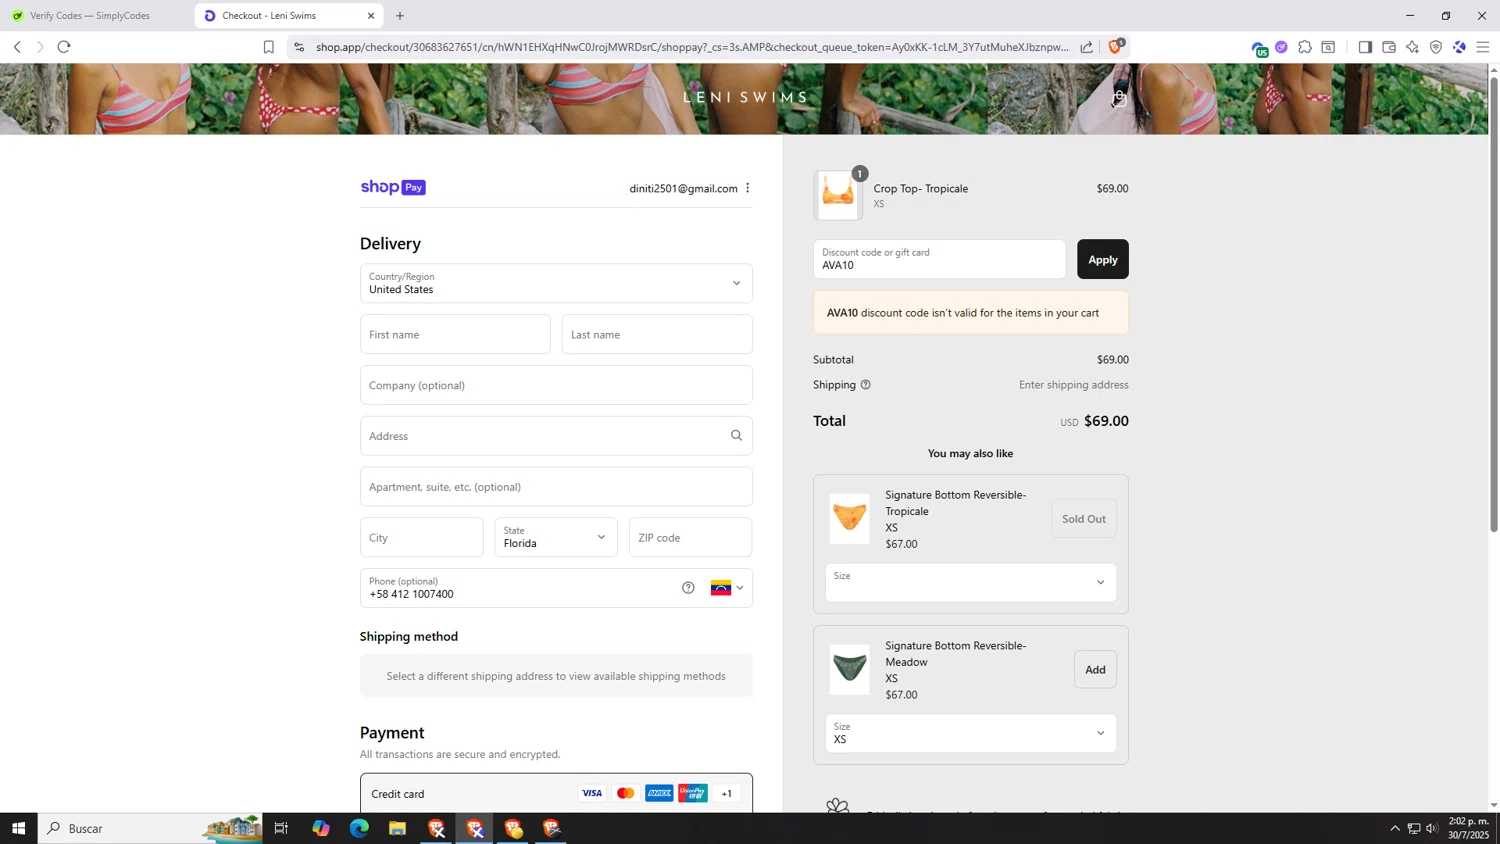Expand the Country/Region dropdown

pyautogui.click(x=556, y=283)
